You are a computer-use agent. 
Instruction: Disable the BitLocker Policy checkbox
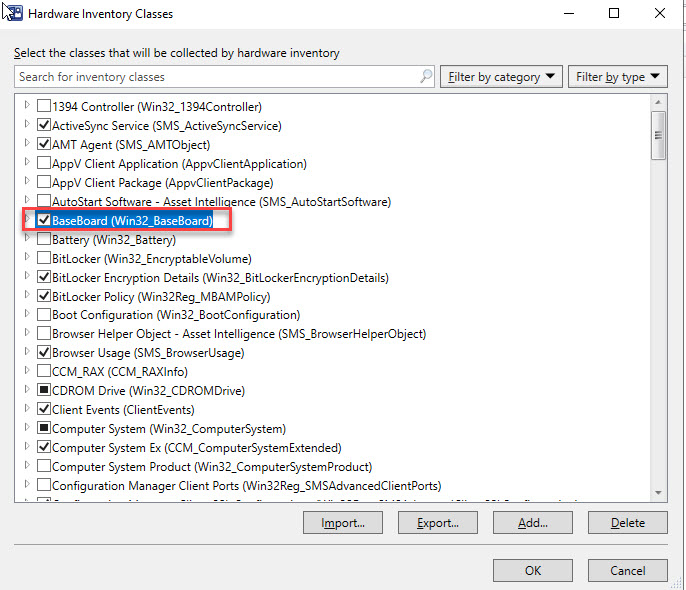[44, 296]
